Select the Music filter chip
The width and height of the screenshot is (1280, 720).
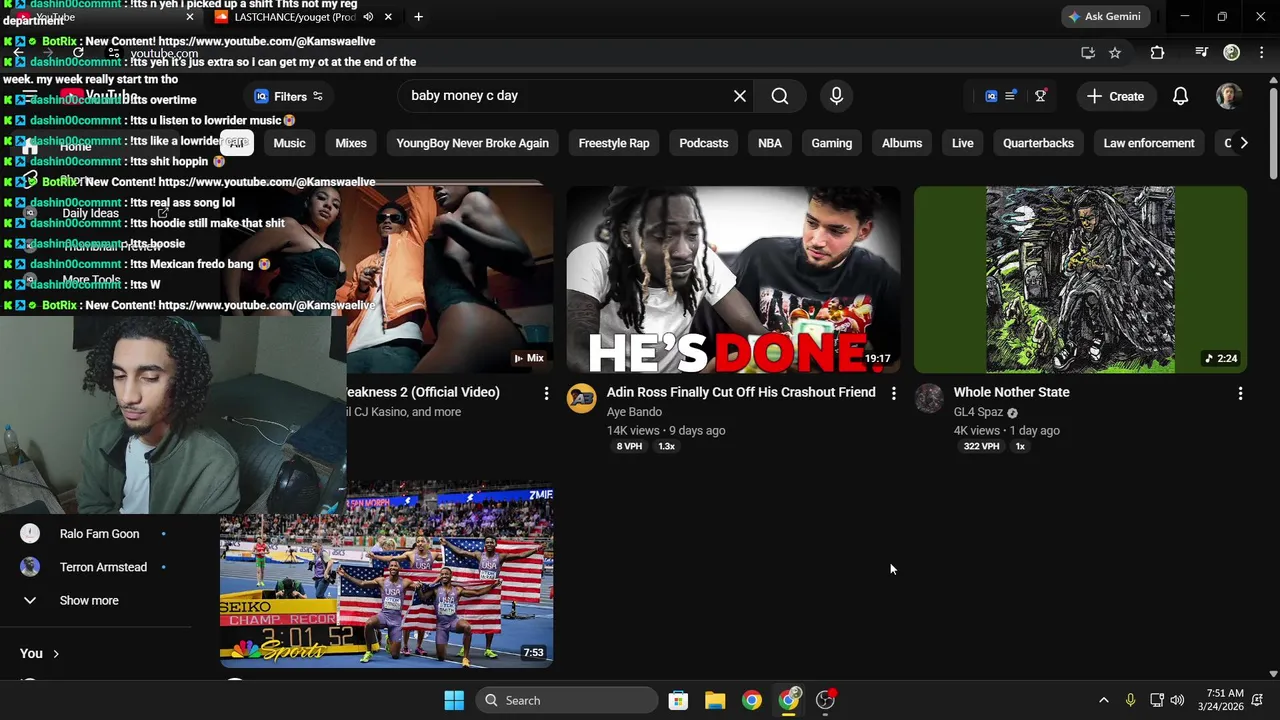289,143
